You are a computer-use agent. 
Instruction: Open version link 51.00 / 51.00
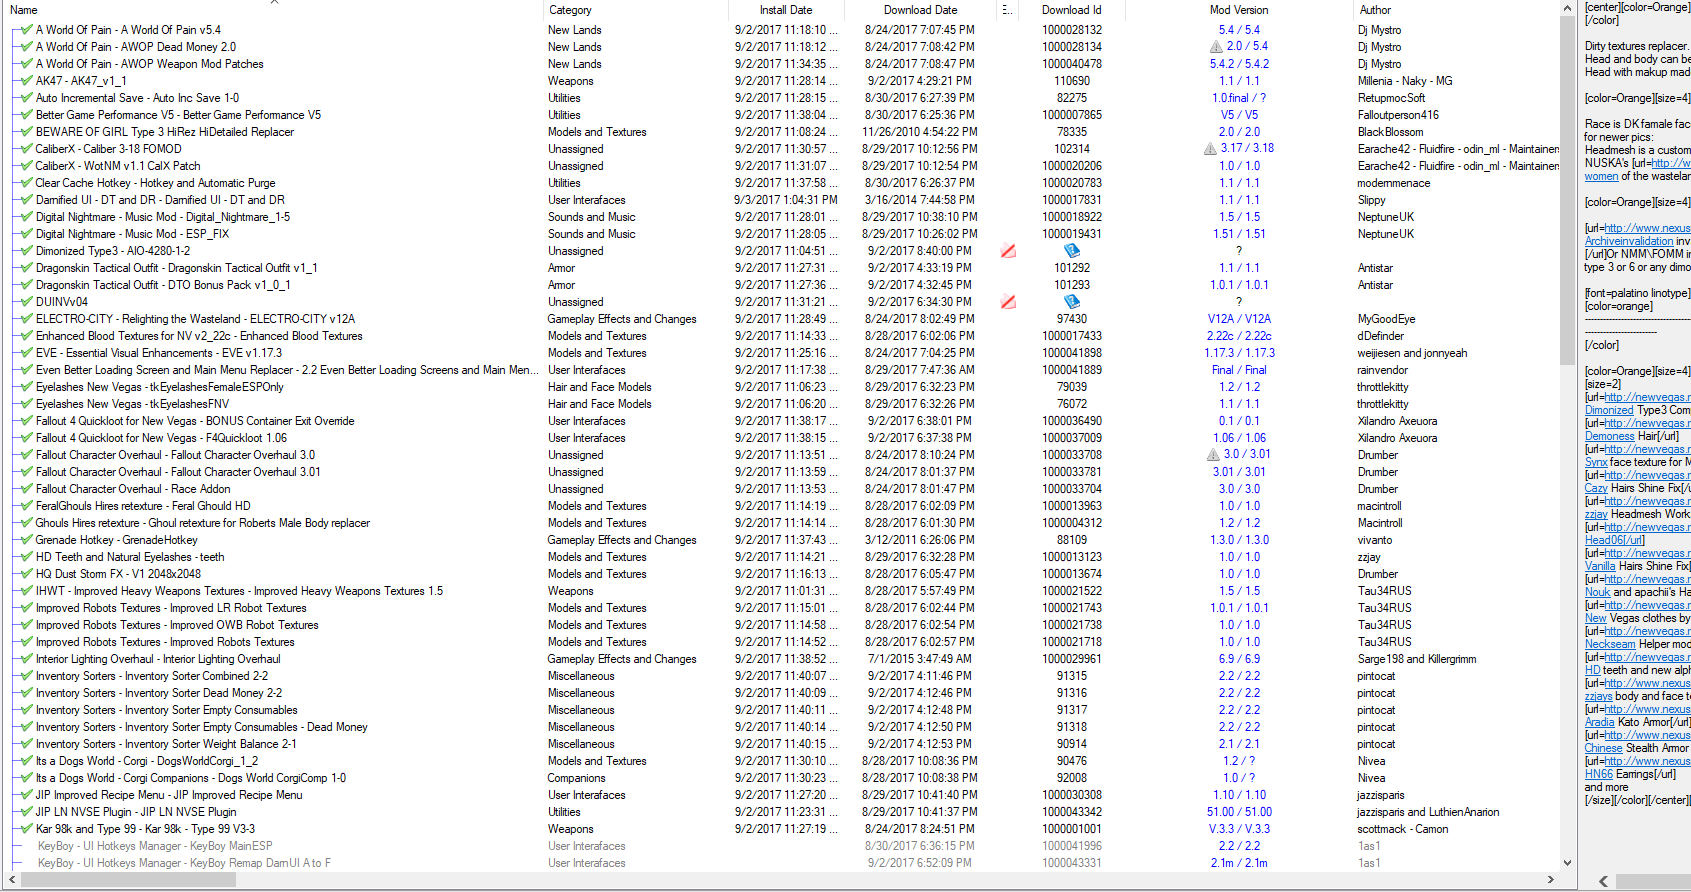[x=1239, y=812]
